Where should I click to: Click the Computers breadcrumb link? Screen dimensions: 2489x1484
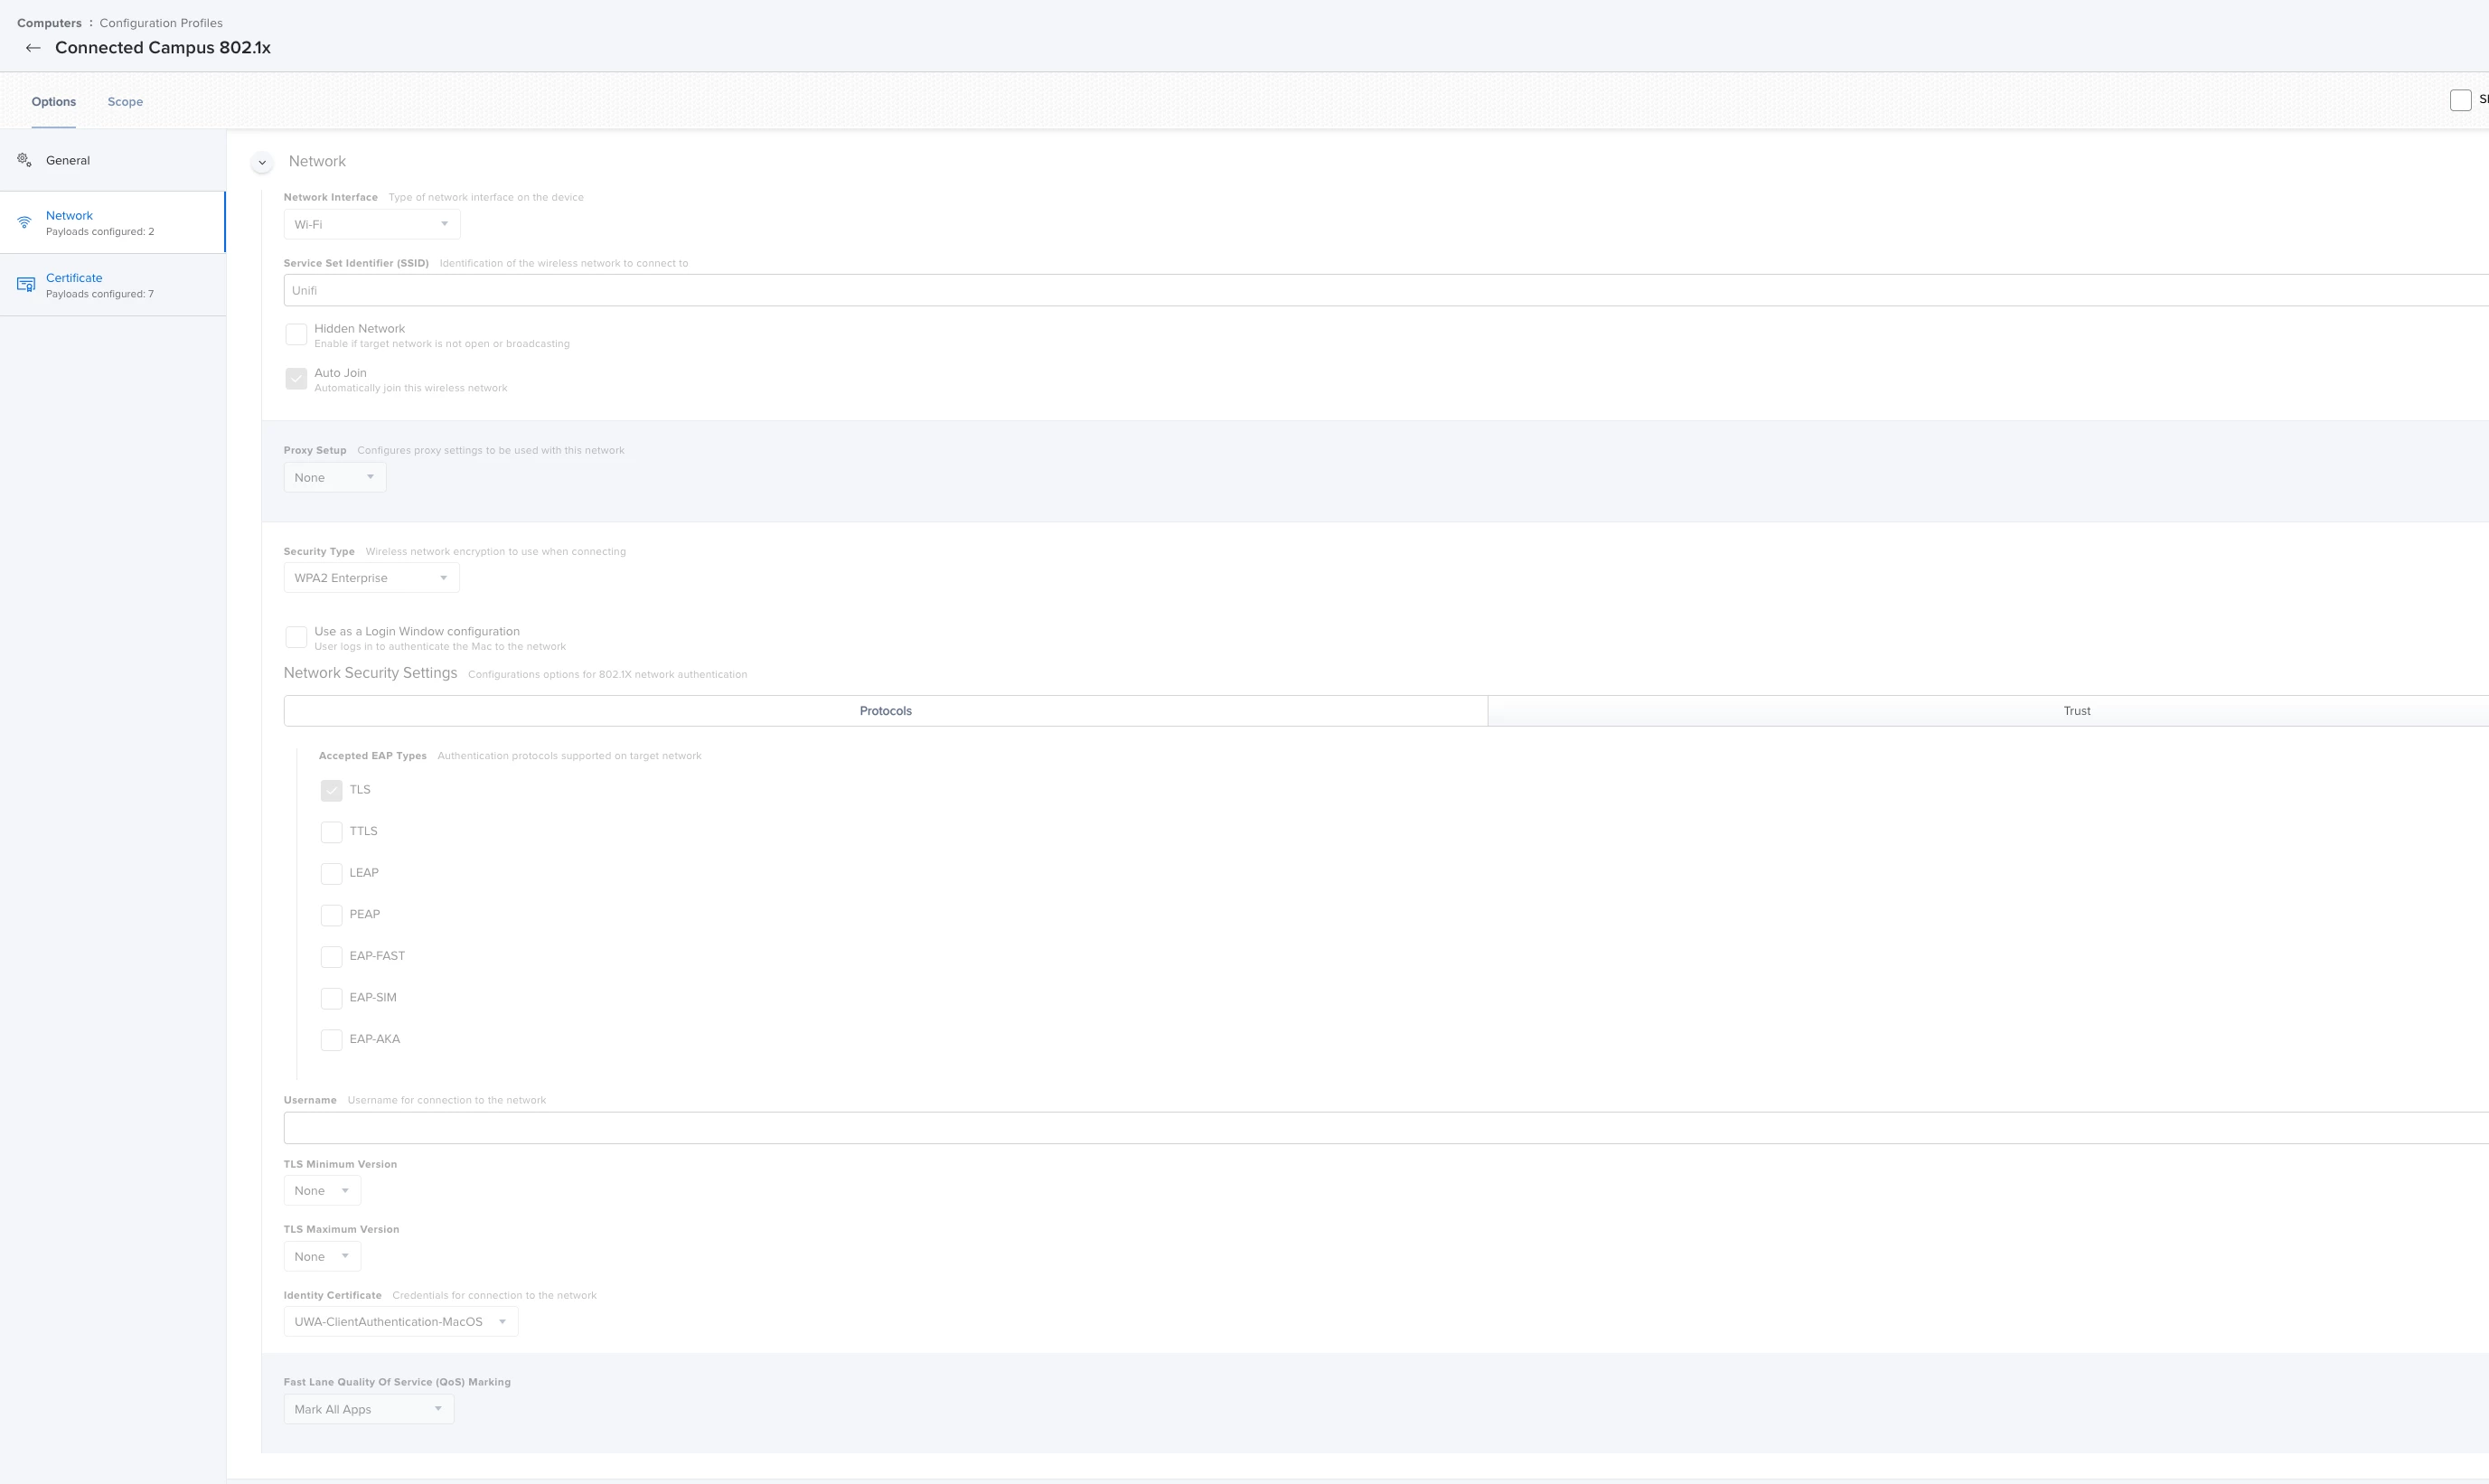[49, 23]
